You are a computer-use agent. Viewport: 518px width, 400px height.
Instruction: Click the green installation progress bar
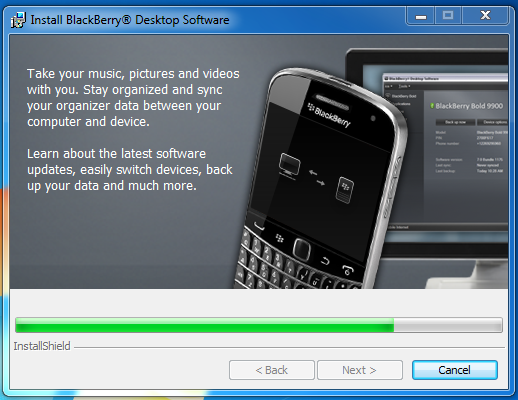(259, 325)
